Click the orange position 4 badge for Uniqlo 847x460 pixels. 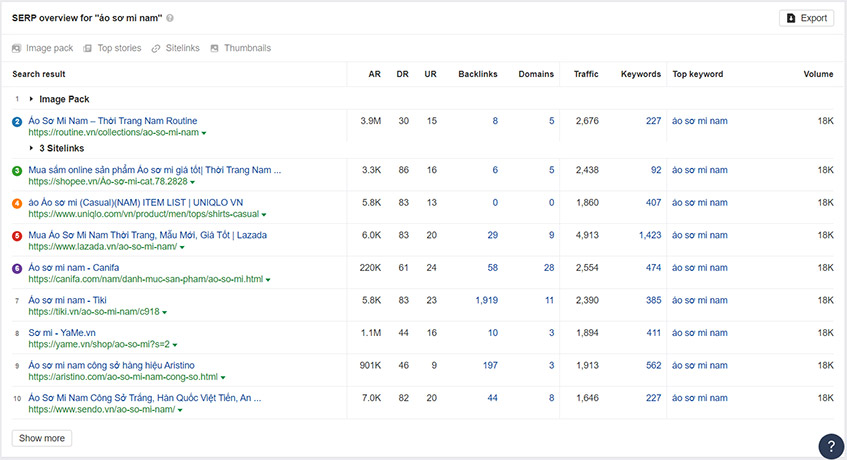click(17, 204)
